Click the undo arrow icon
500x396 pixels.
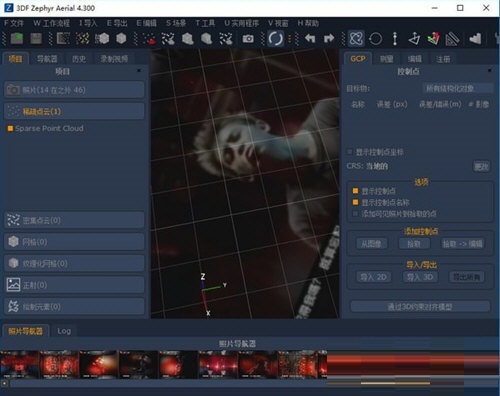tap(310, 39)
